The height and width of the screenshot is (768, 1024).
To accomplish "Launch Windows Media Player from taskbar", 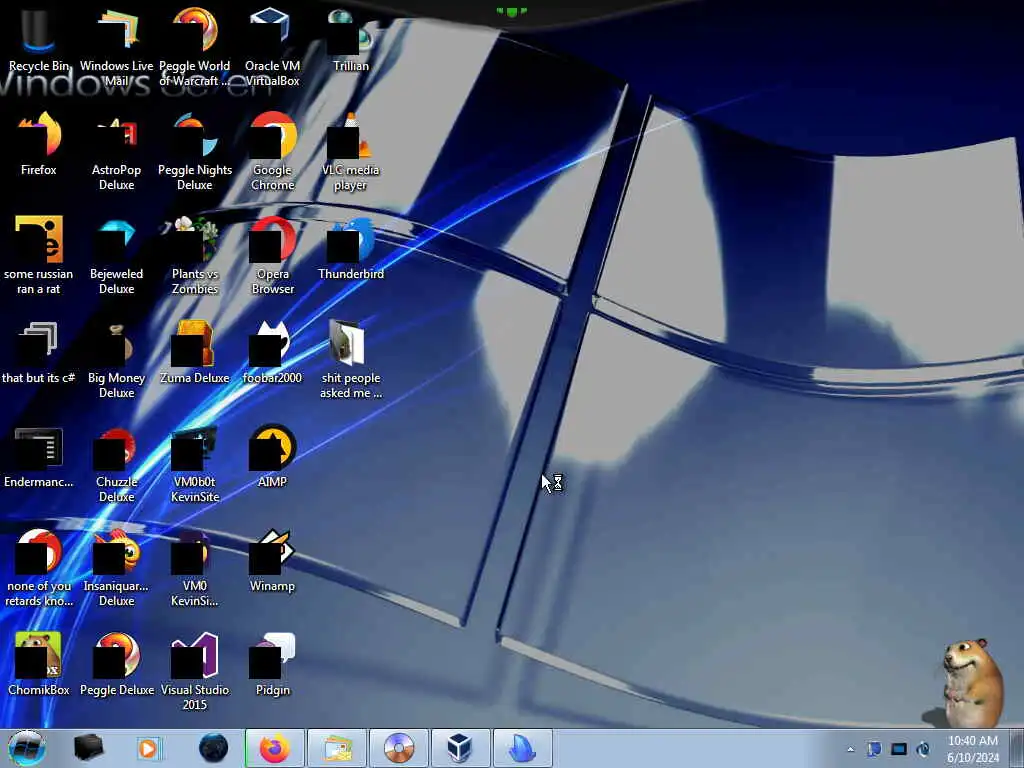I will 149,748.
